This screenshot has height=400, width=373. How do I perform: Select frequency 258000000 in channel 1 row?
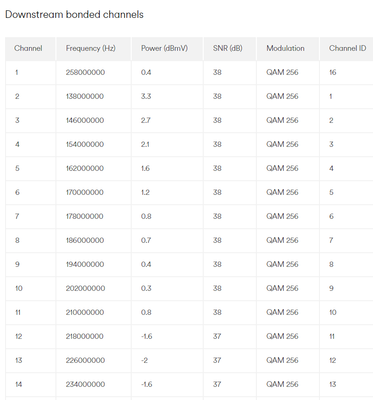coord(85,72)
